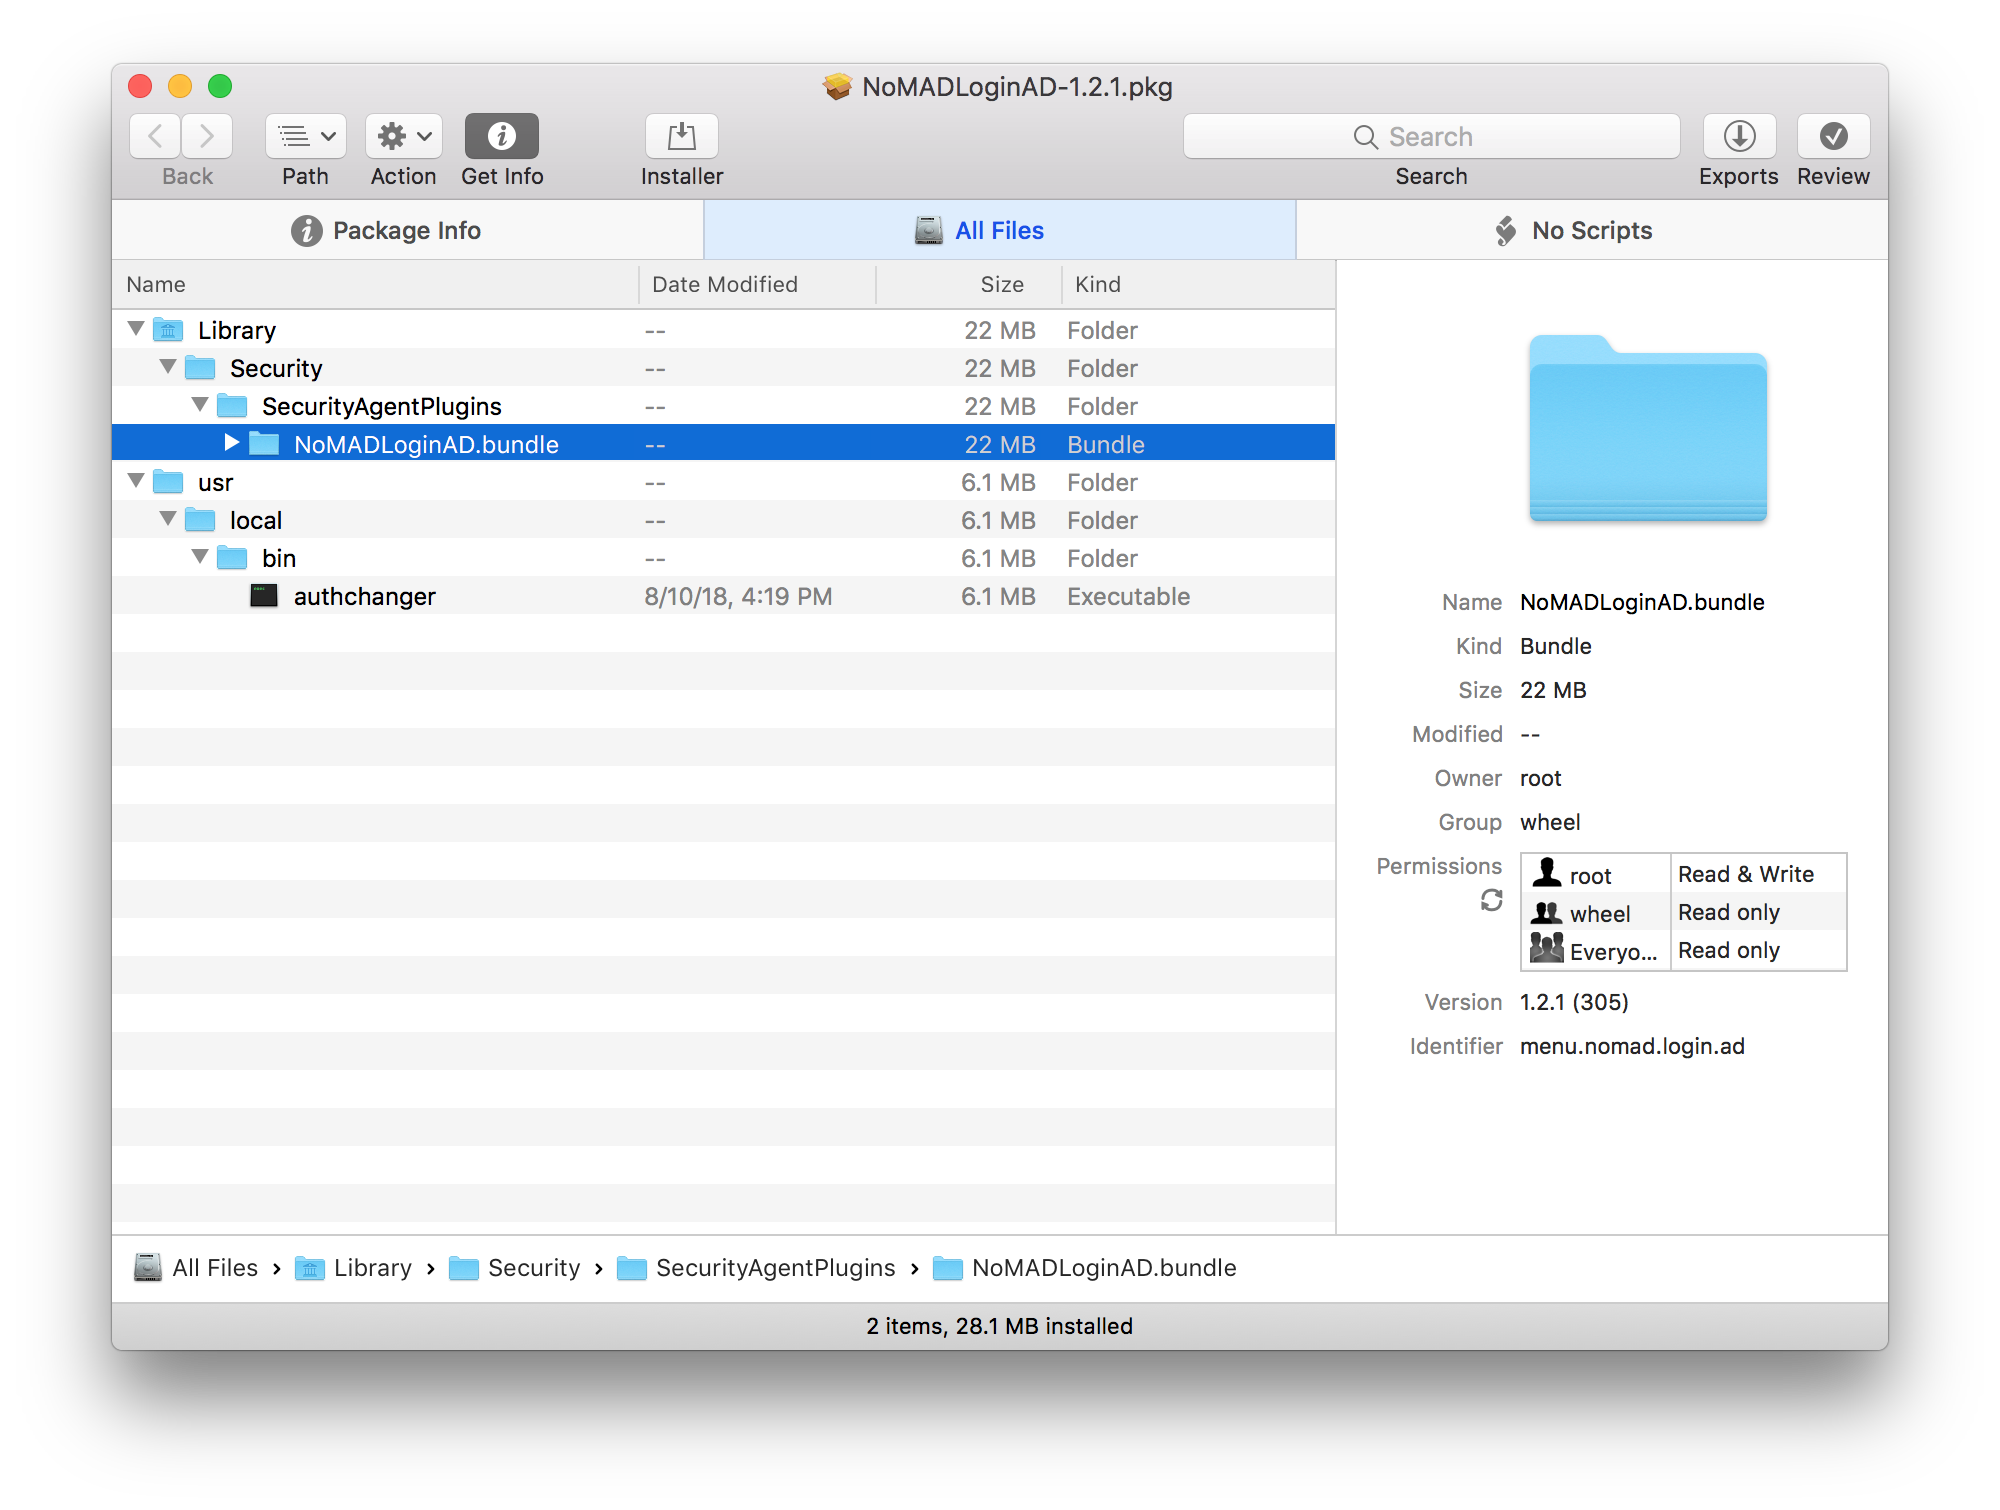Click the authchanger terminal icon

[x=264, y=596]
